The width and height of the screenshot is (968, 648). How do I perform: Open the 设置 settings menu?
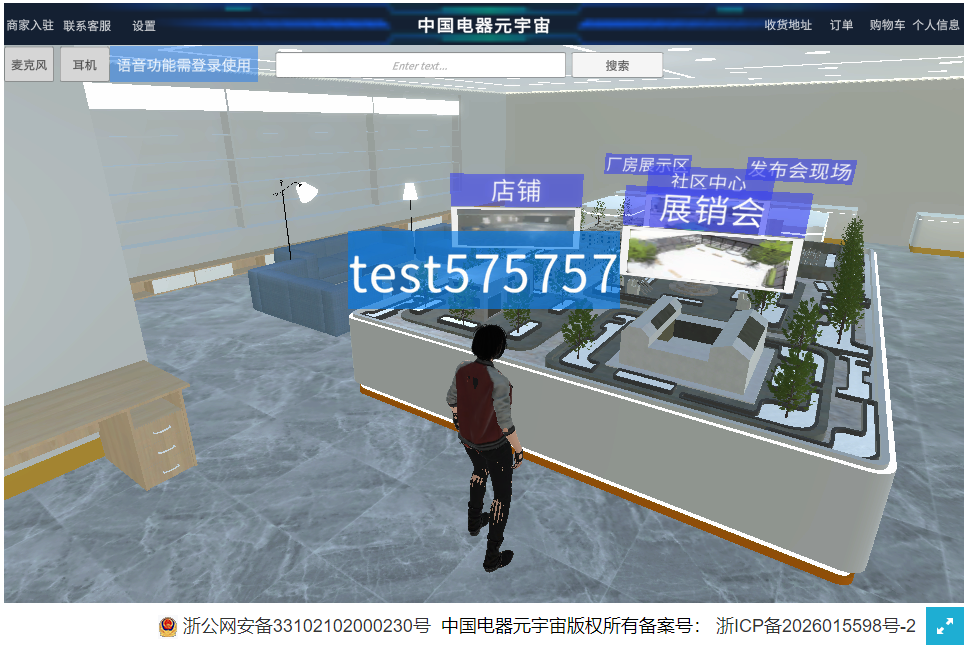144,25
